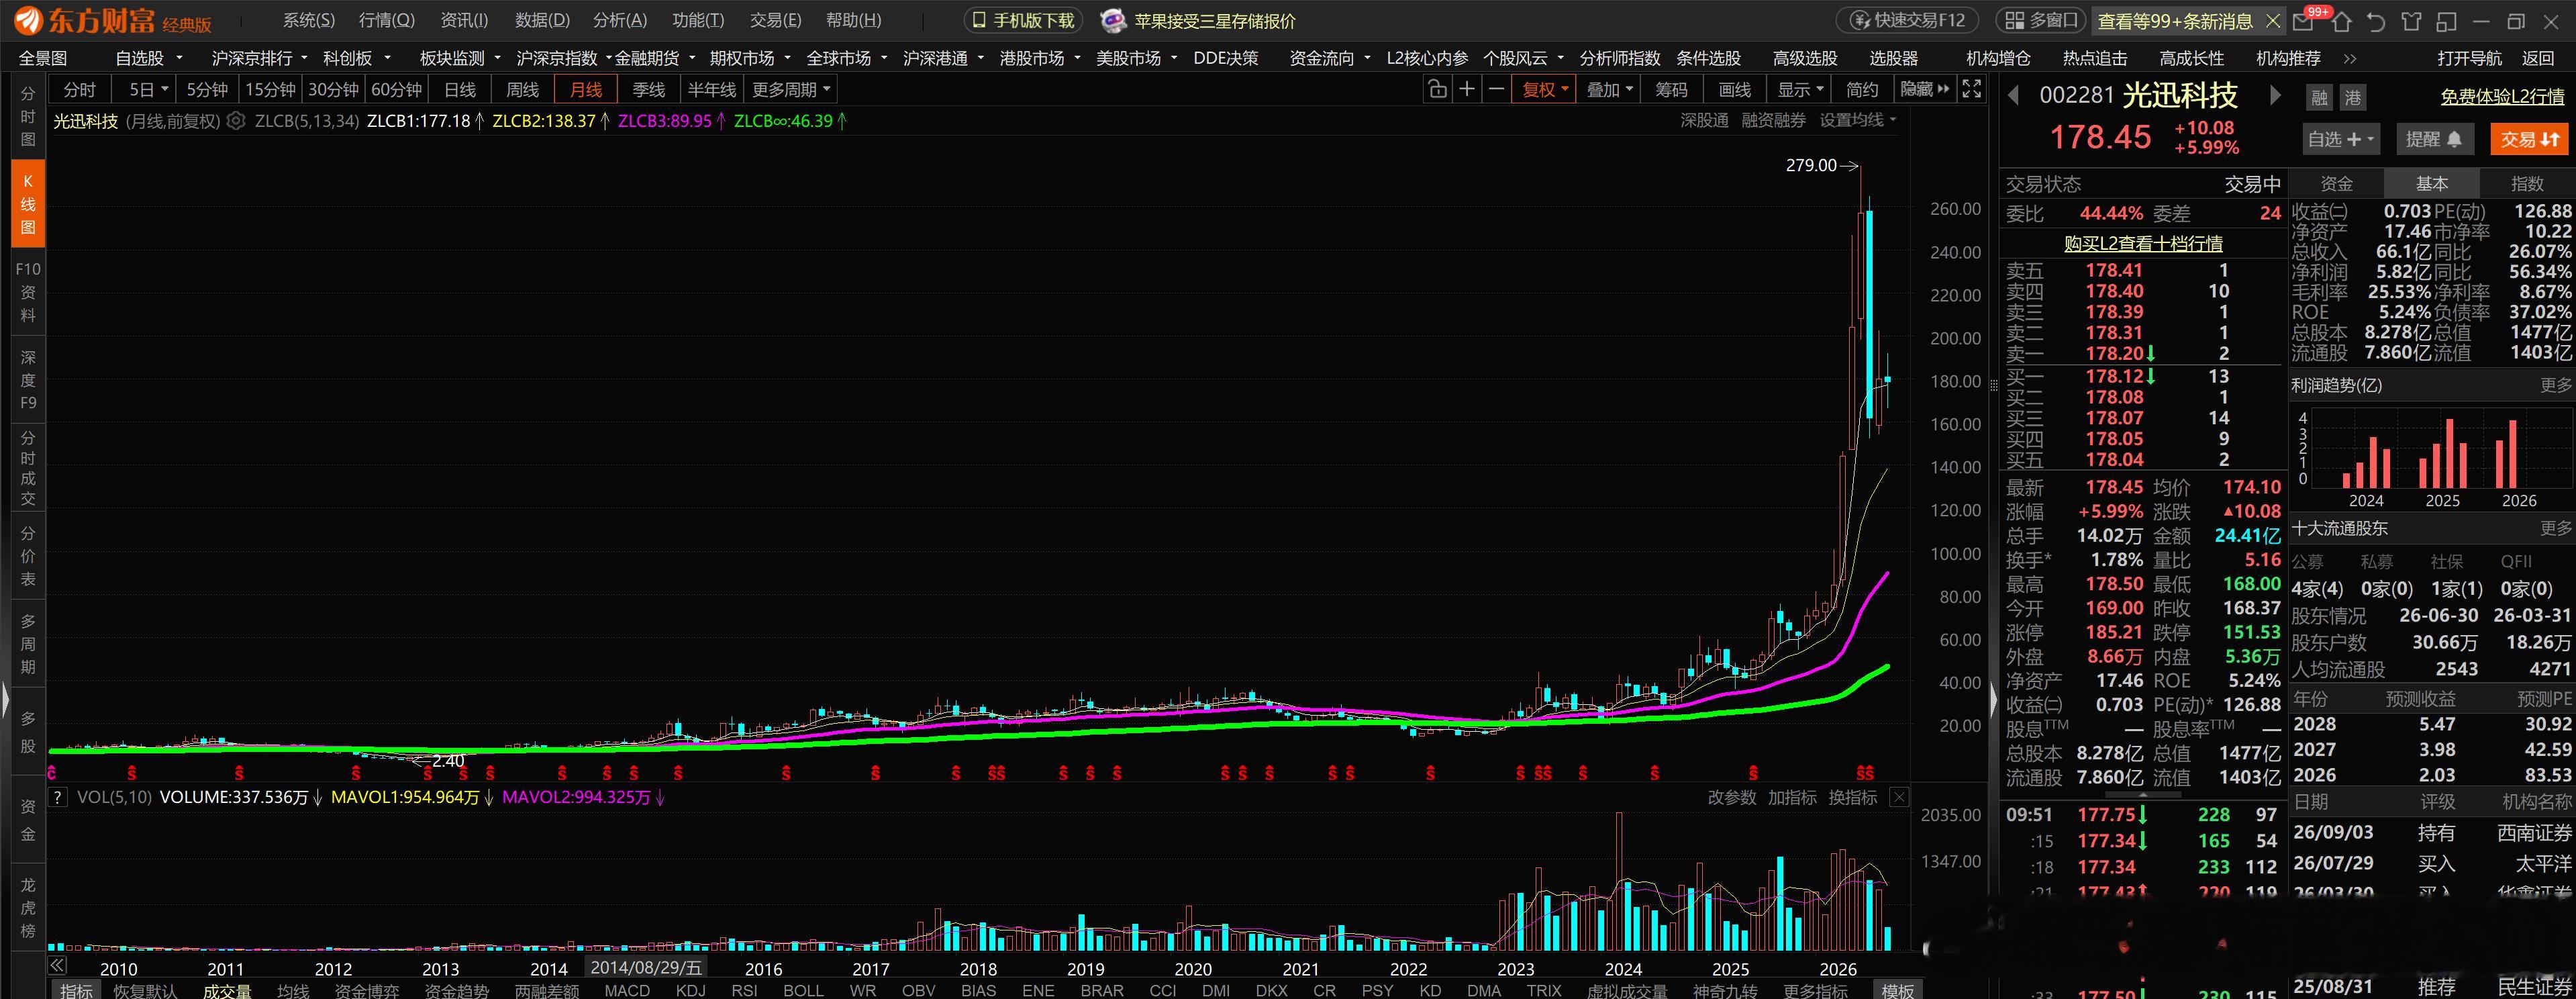Image resolution: width=2576 pixels, height=999 pixels.
Task: Open 龙虎榜 in left sidebar
Action: pyautogui.click(x=28, y=908)
